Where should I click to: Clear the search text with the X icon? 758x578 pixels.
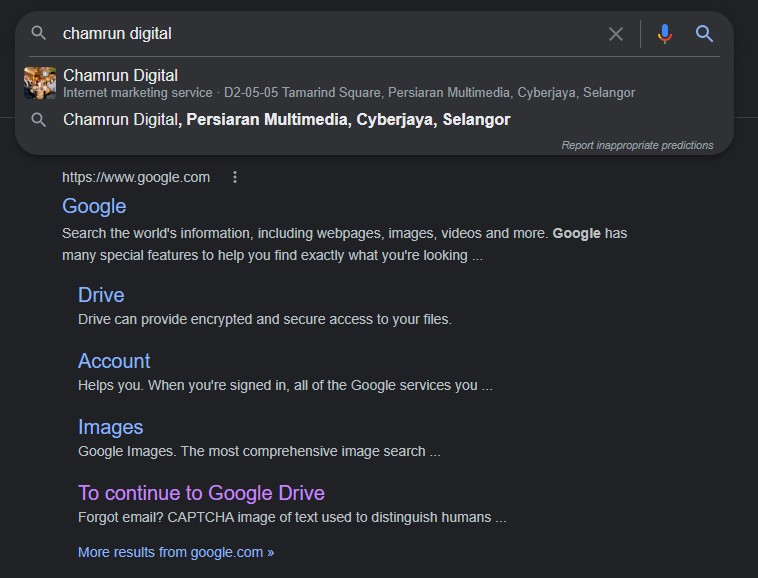click(616, 34)
